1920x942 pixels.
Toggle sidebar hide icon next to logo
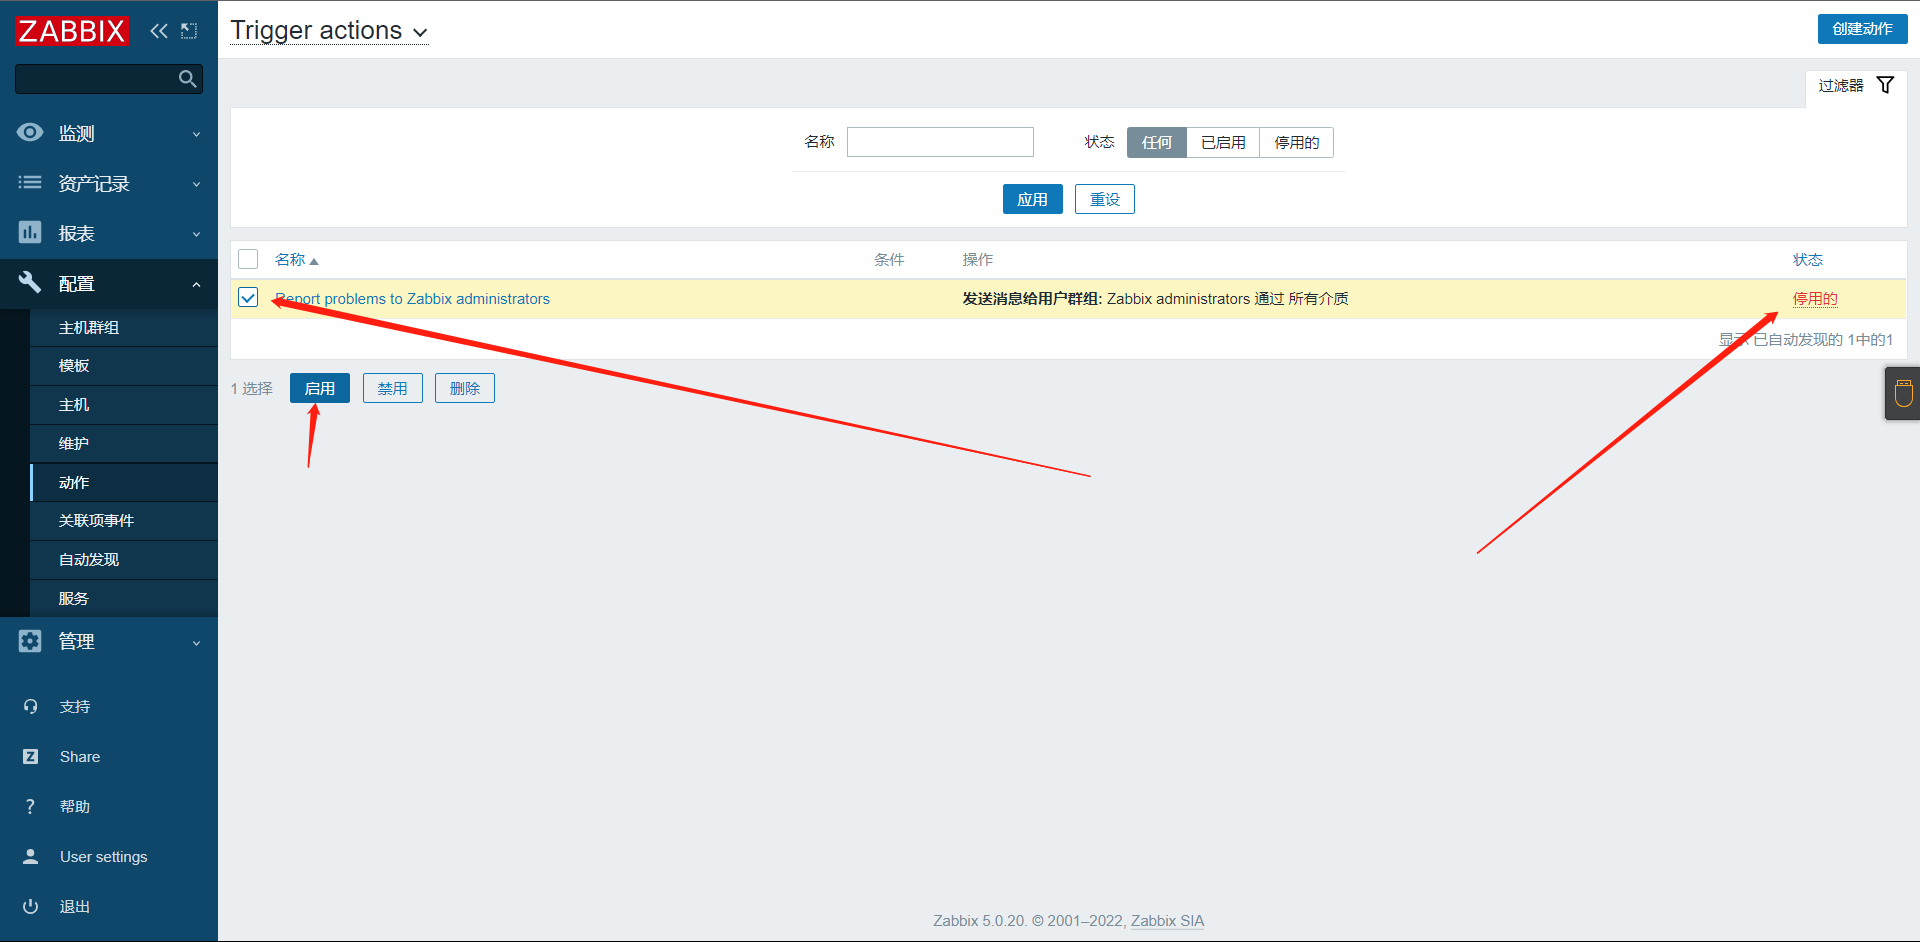[189, 31]
